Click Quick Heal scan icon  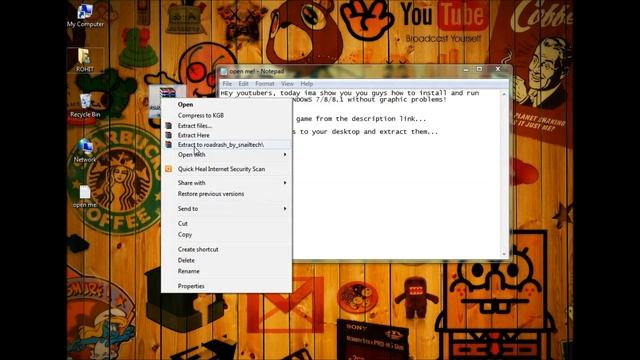[x=169, y=169]
